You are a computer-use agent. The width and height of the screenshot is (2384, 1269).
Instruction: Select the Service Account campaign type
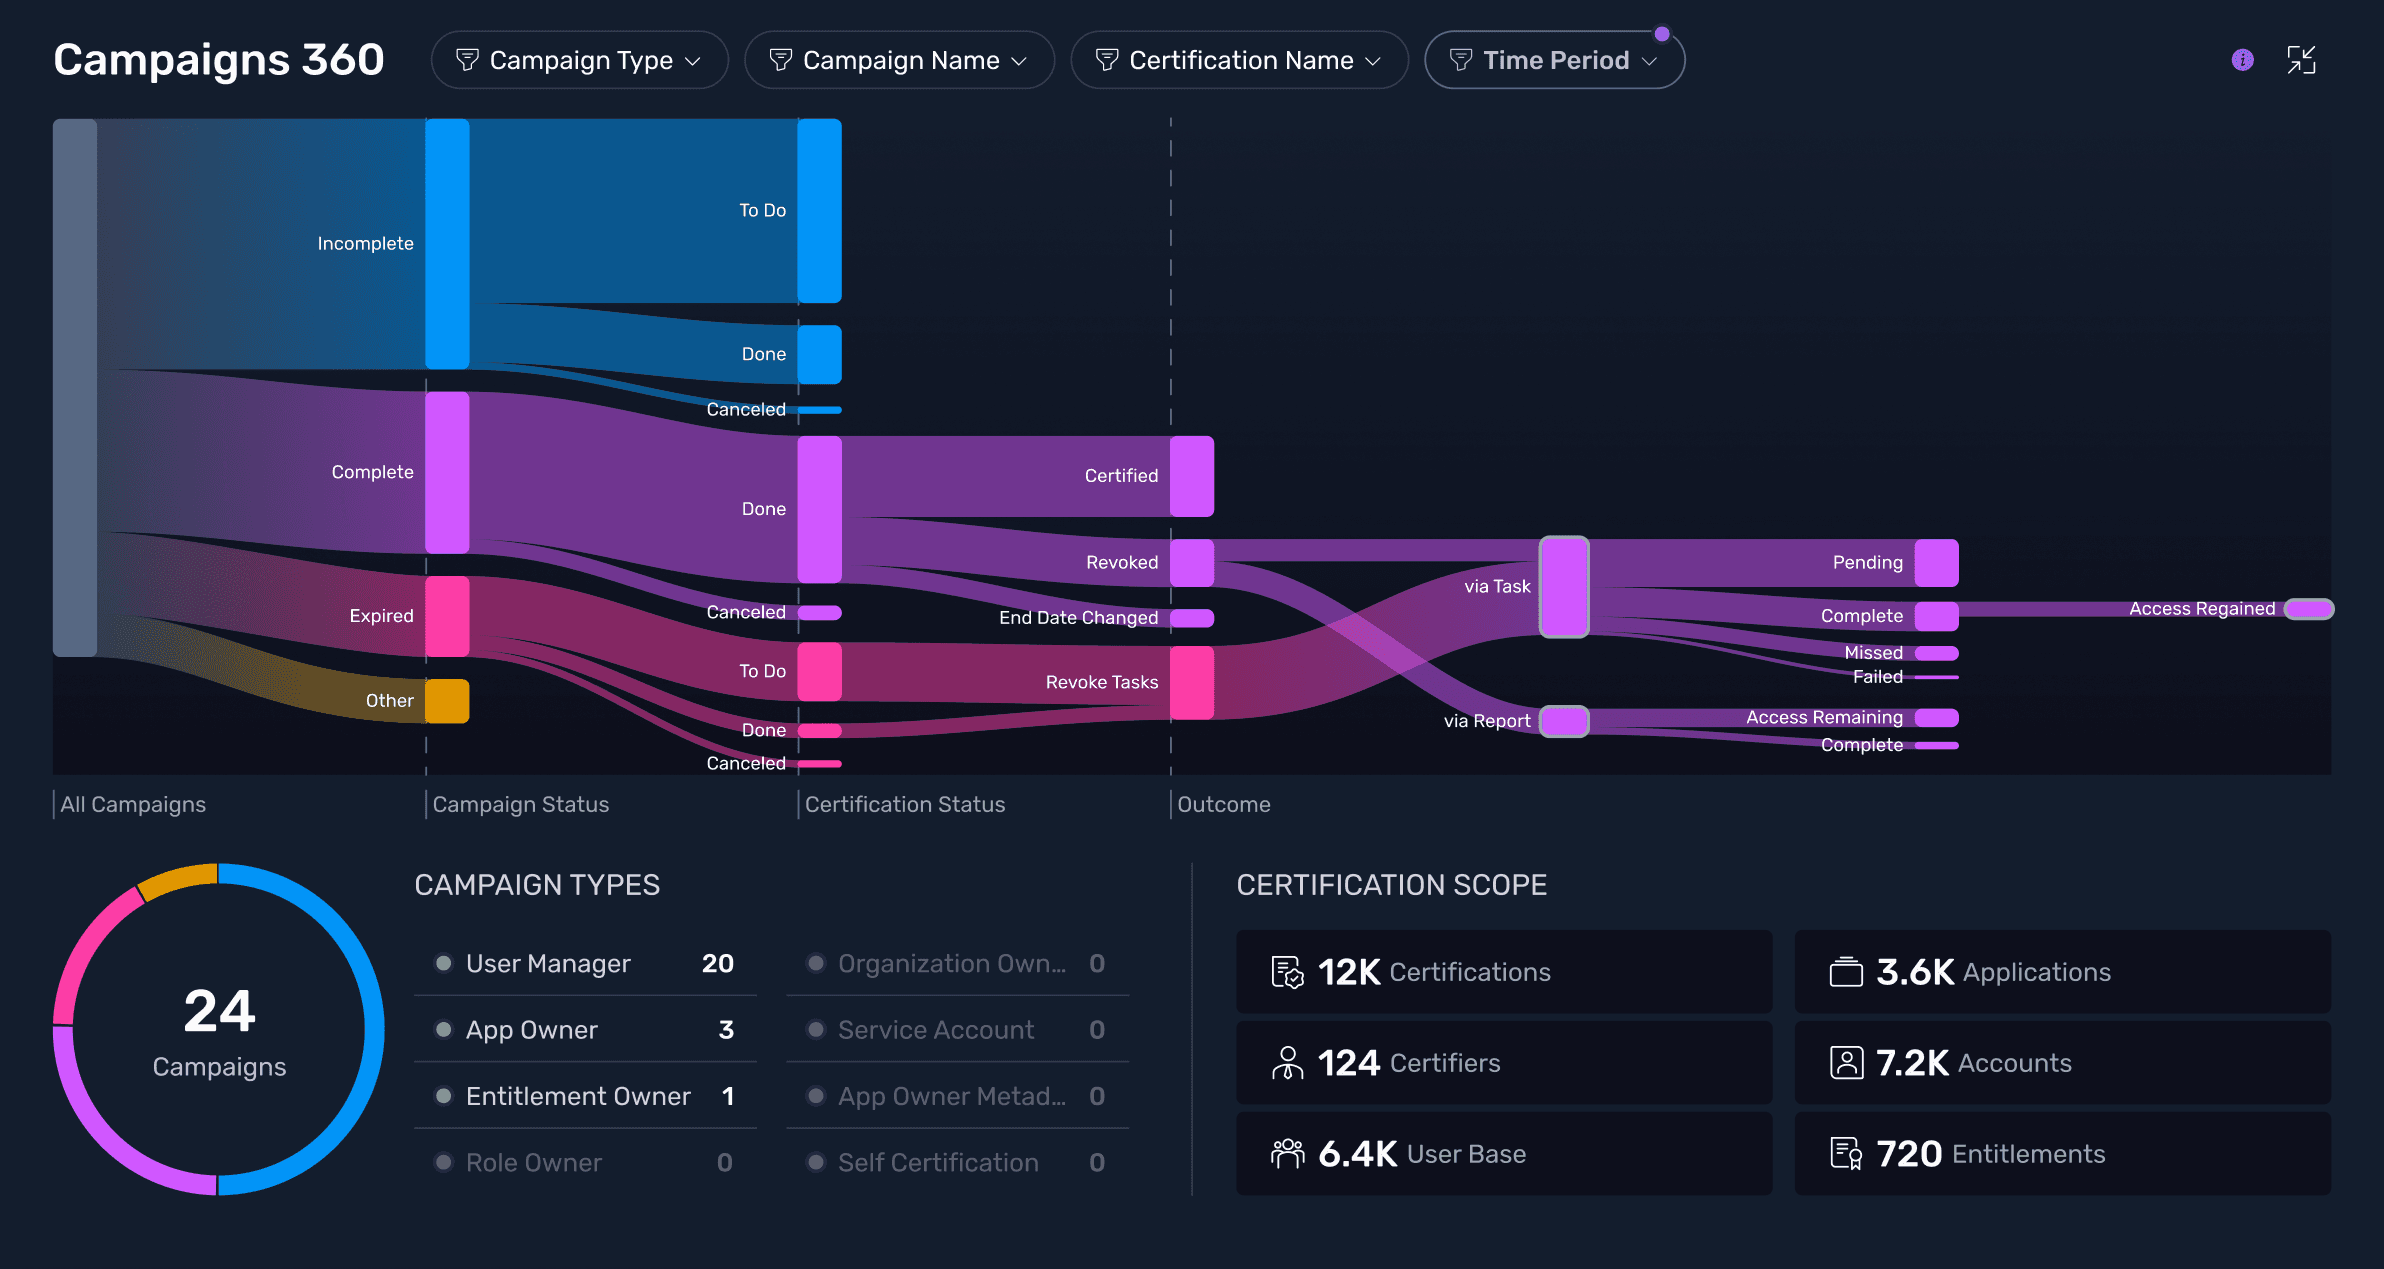[x=935, y=1029]
